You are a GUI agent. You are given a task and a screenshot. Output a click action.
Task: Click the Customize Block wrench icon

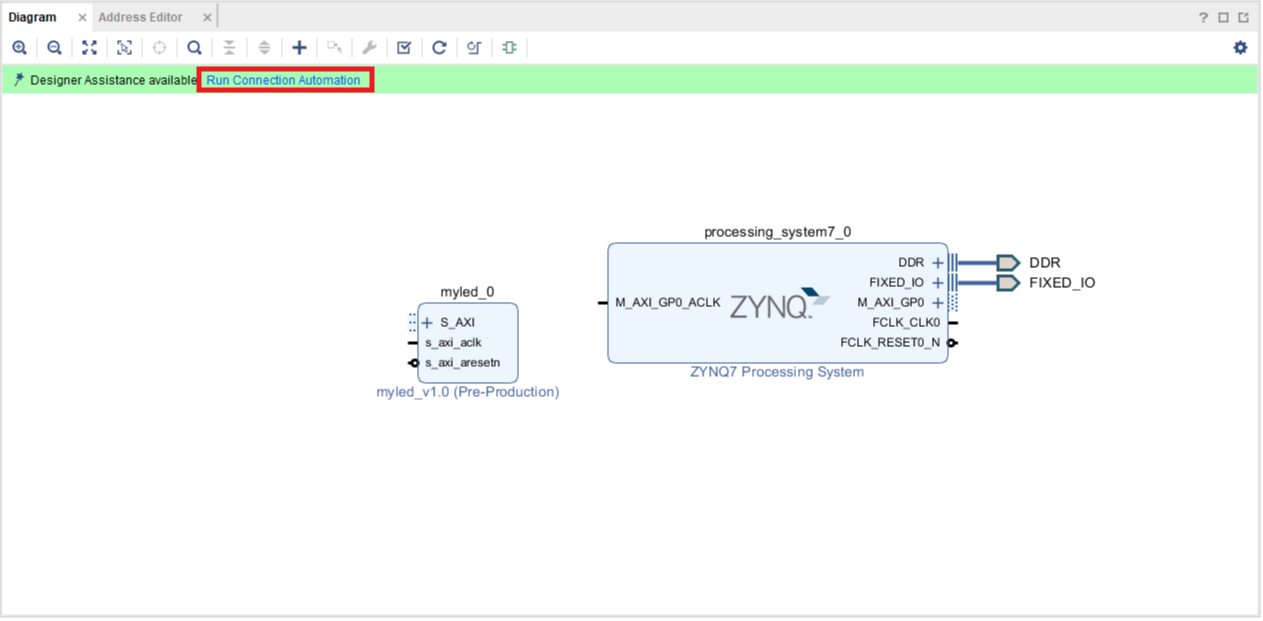coord(369,47)
